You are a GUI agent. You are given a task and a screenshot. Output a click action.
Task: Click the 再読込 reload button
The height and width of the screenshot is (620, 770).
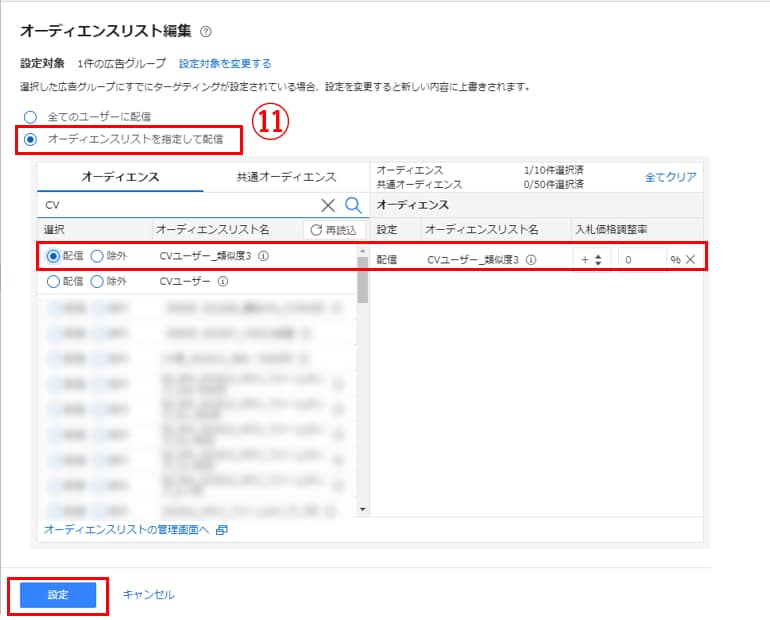[332, 230]
